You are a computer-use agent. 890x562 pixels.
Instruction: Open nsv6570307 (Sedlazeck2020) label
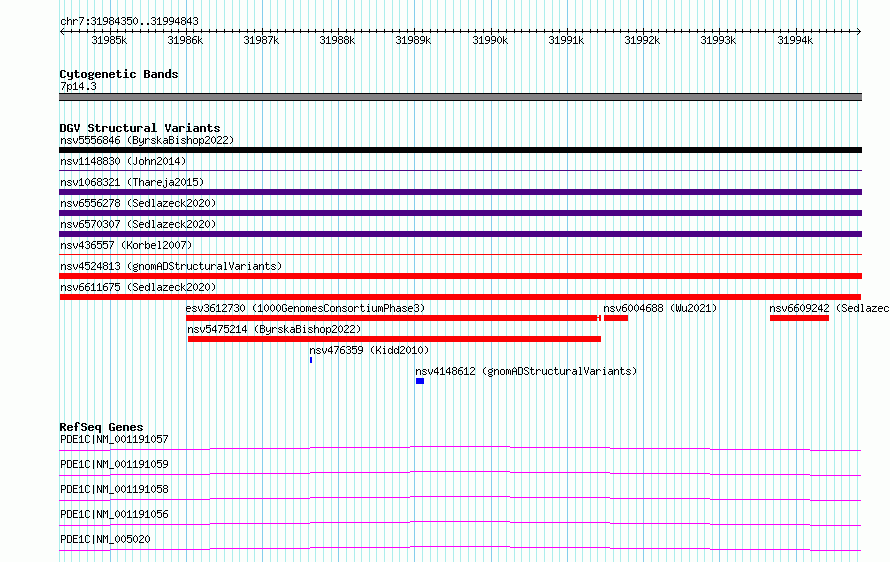[138, 224]
